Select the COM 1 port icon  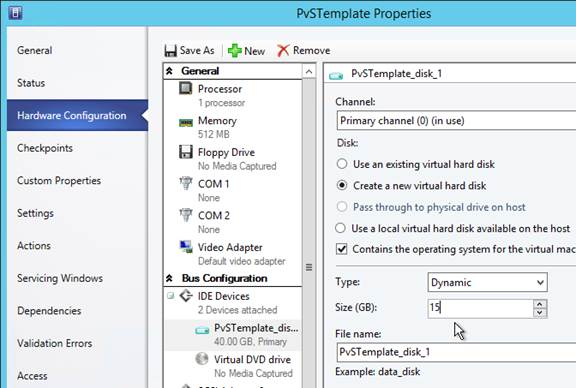point(186,183)
